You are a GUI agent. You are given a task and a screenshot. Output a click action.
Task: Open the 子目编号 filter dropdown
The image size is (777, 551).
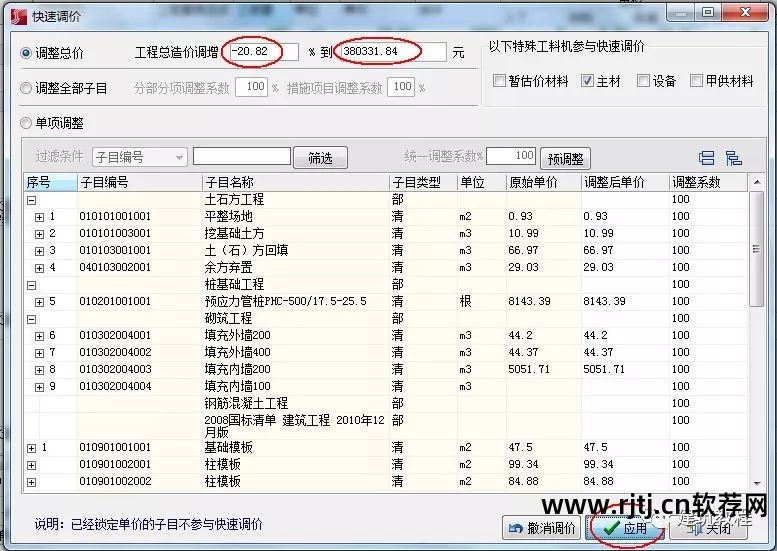140,158
